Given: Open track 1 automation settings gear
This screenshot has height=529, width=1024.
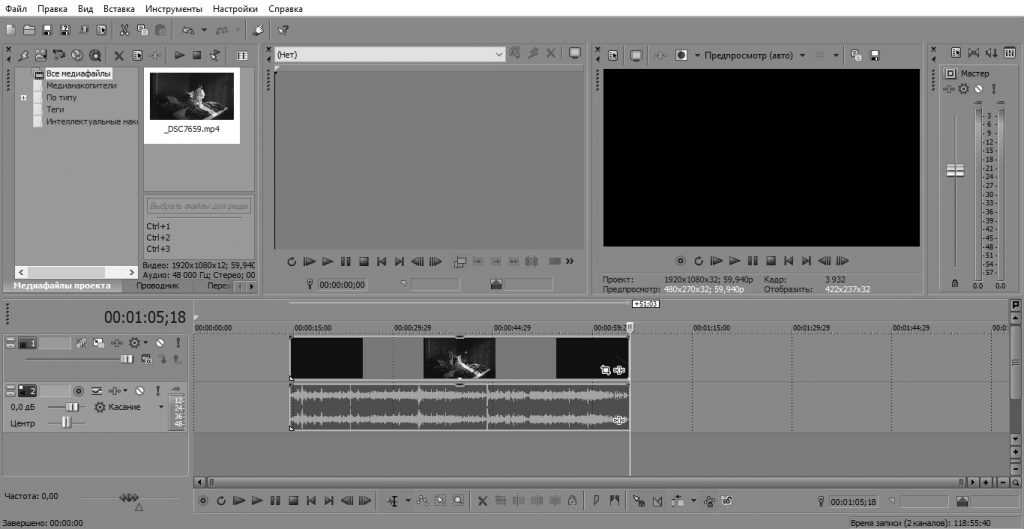Looking at the screenshot, I should [135, 342].
